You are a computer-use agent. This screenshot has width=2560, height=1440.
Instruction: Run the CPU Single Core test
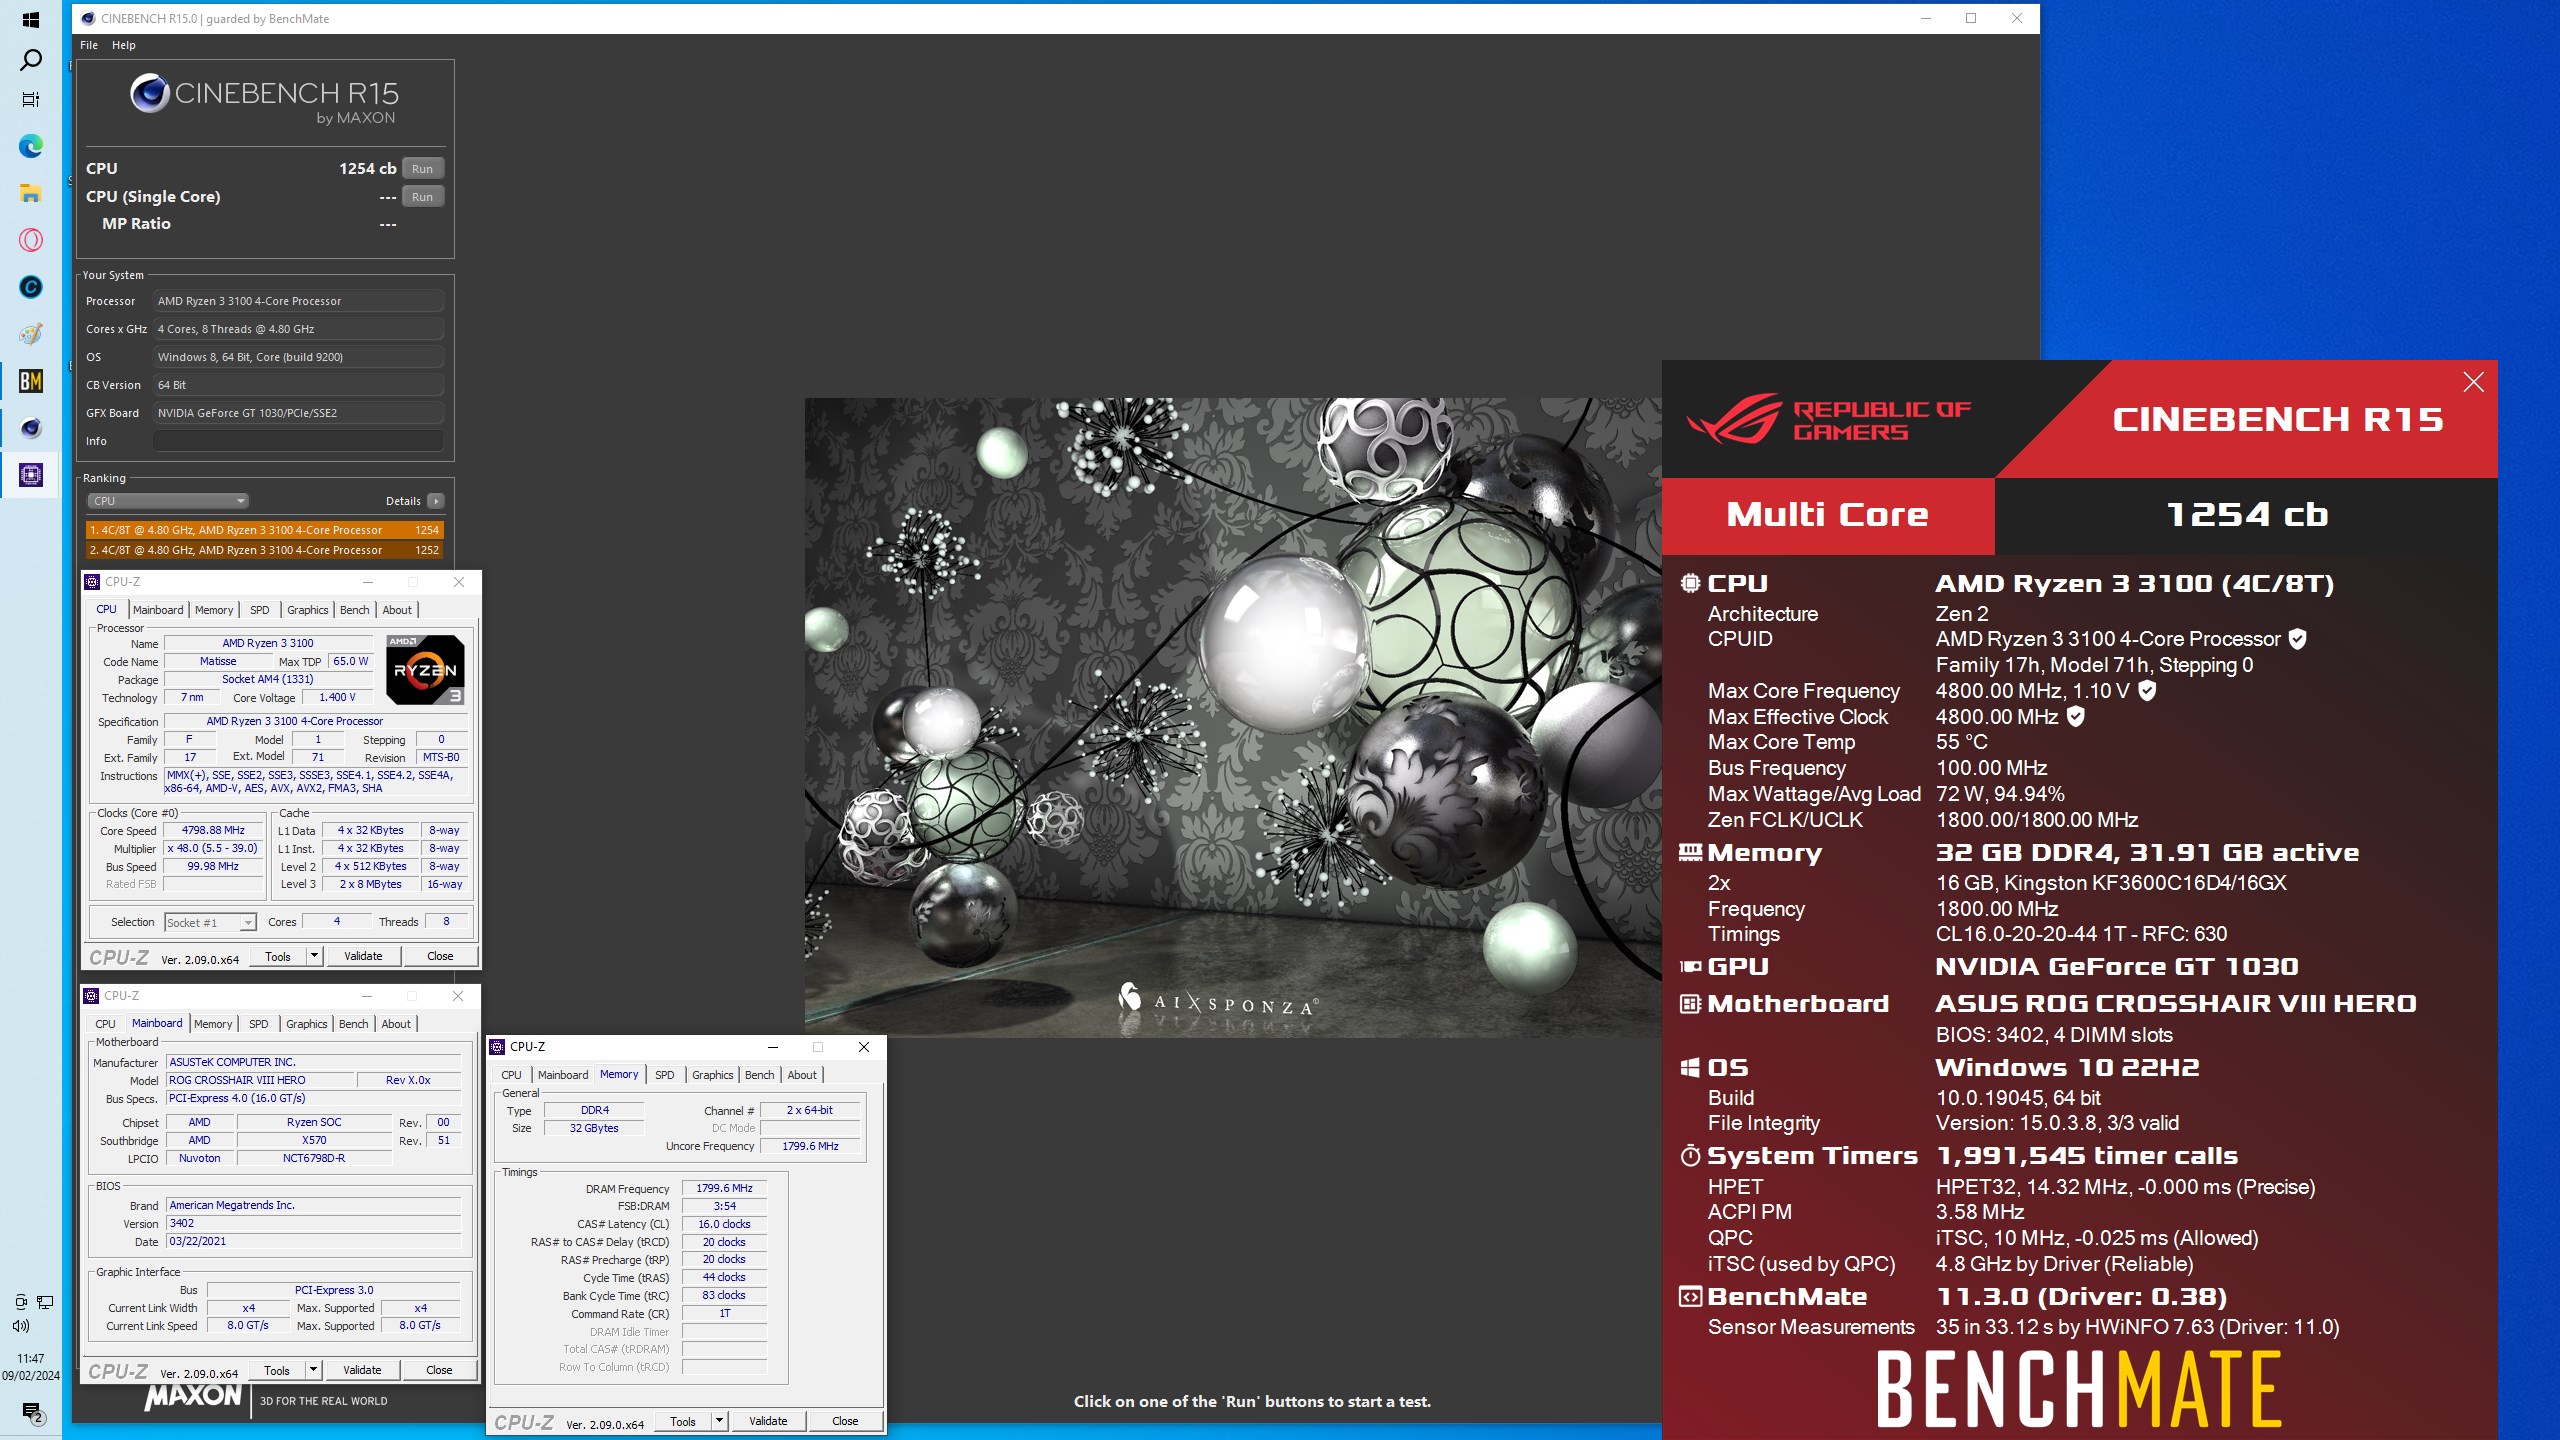tap(422, 197)
